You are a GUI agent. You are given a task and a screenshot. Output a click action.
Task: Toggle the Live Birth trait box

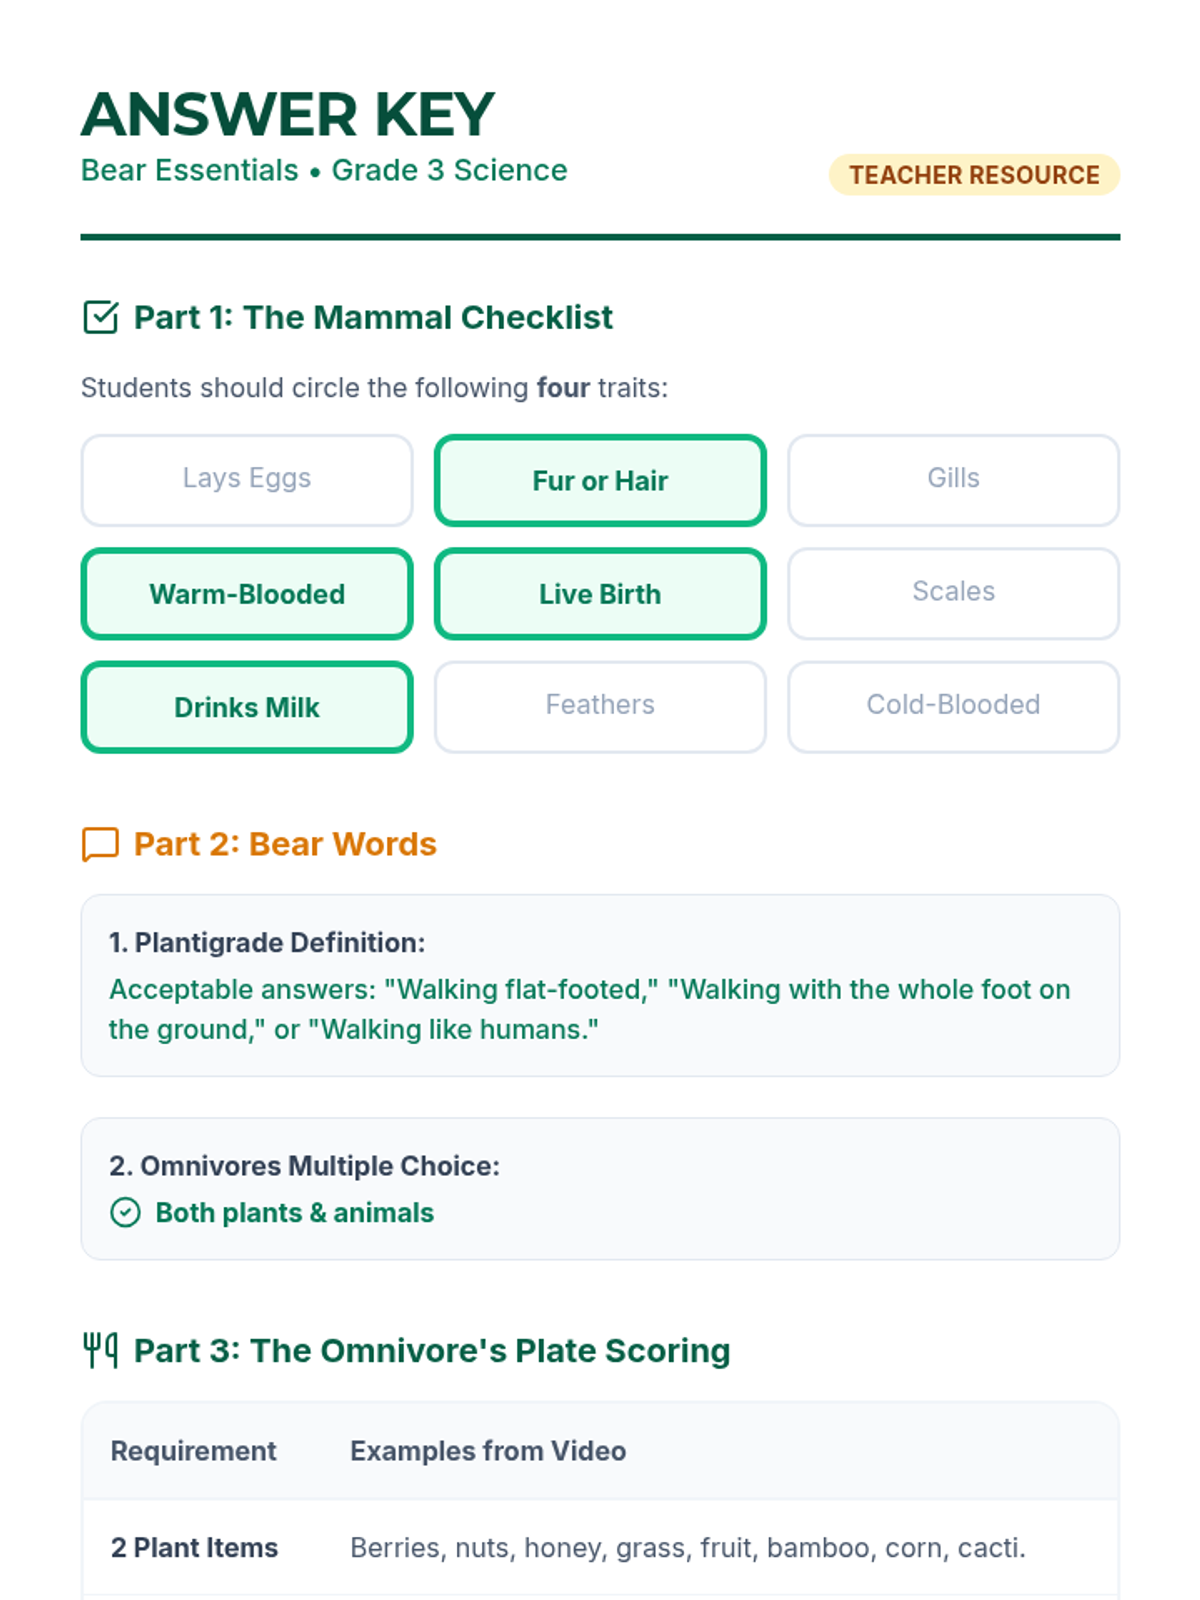point(600,594)
